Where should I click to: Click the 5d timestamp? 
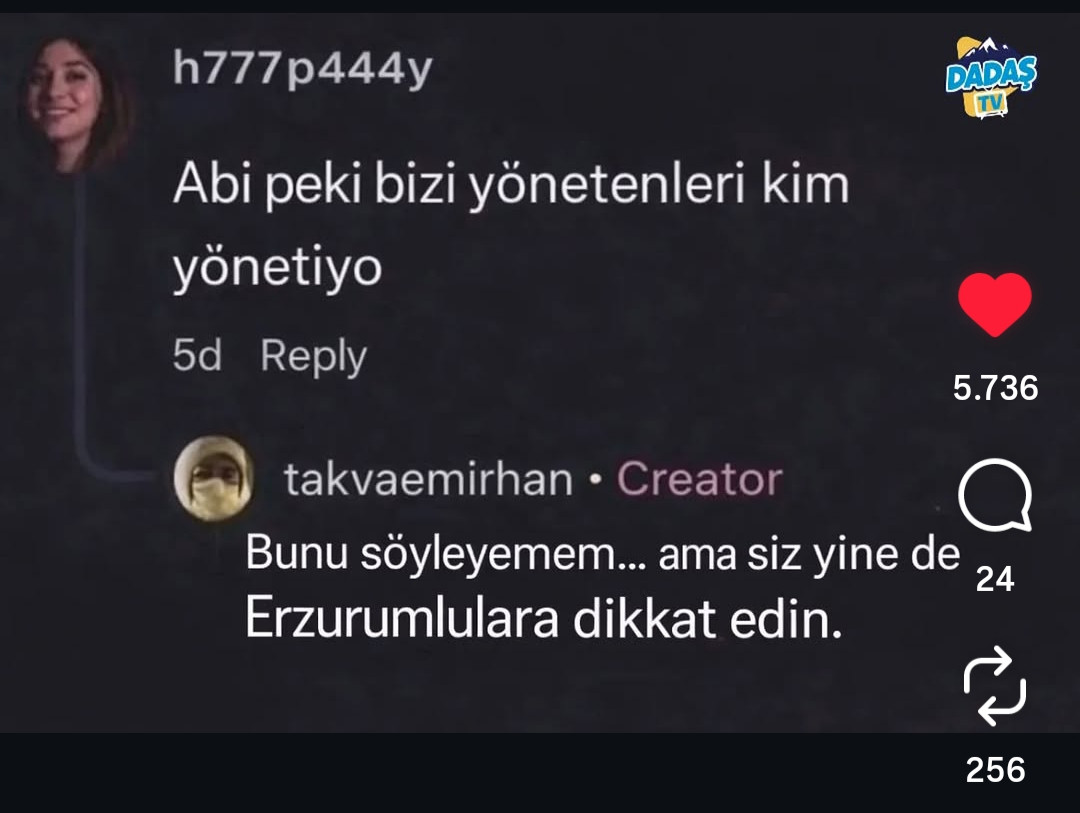click(197, 355)
